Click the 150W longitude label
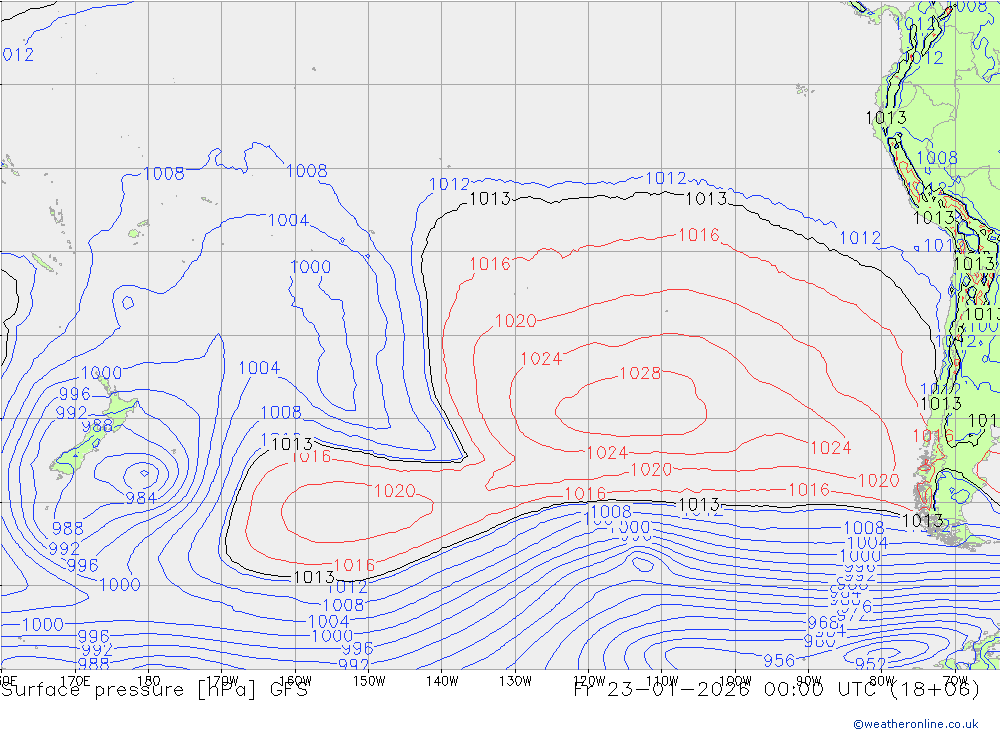This screenshot has height=733, width=1000. (x=369, y=681)
